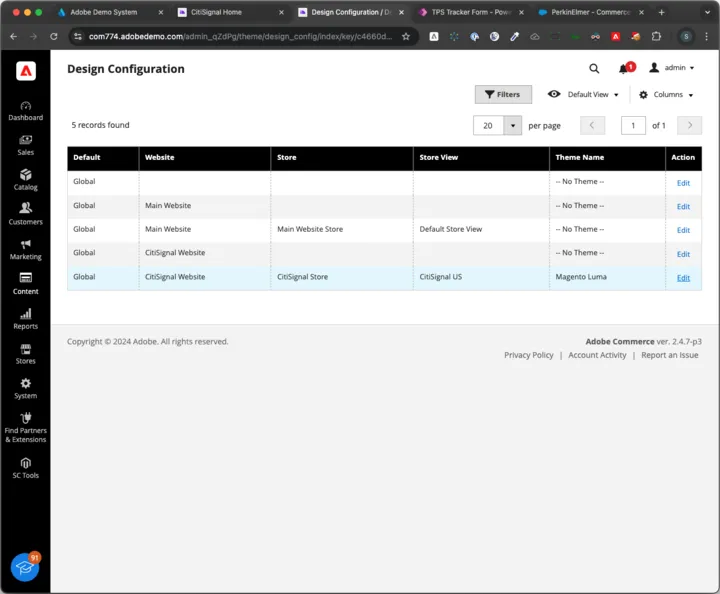Click the Adobe logo at sidebar top

[x=26, y=71]
